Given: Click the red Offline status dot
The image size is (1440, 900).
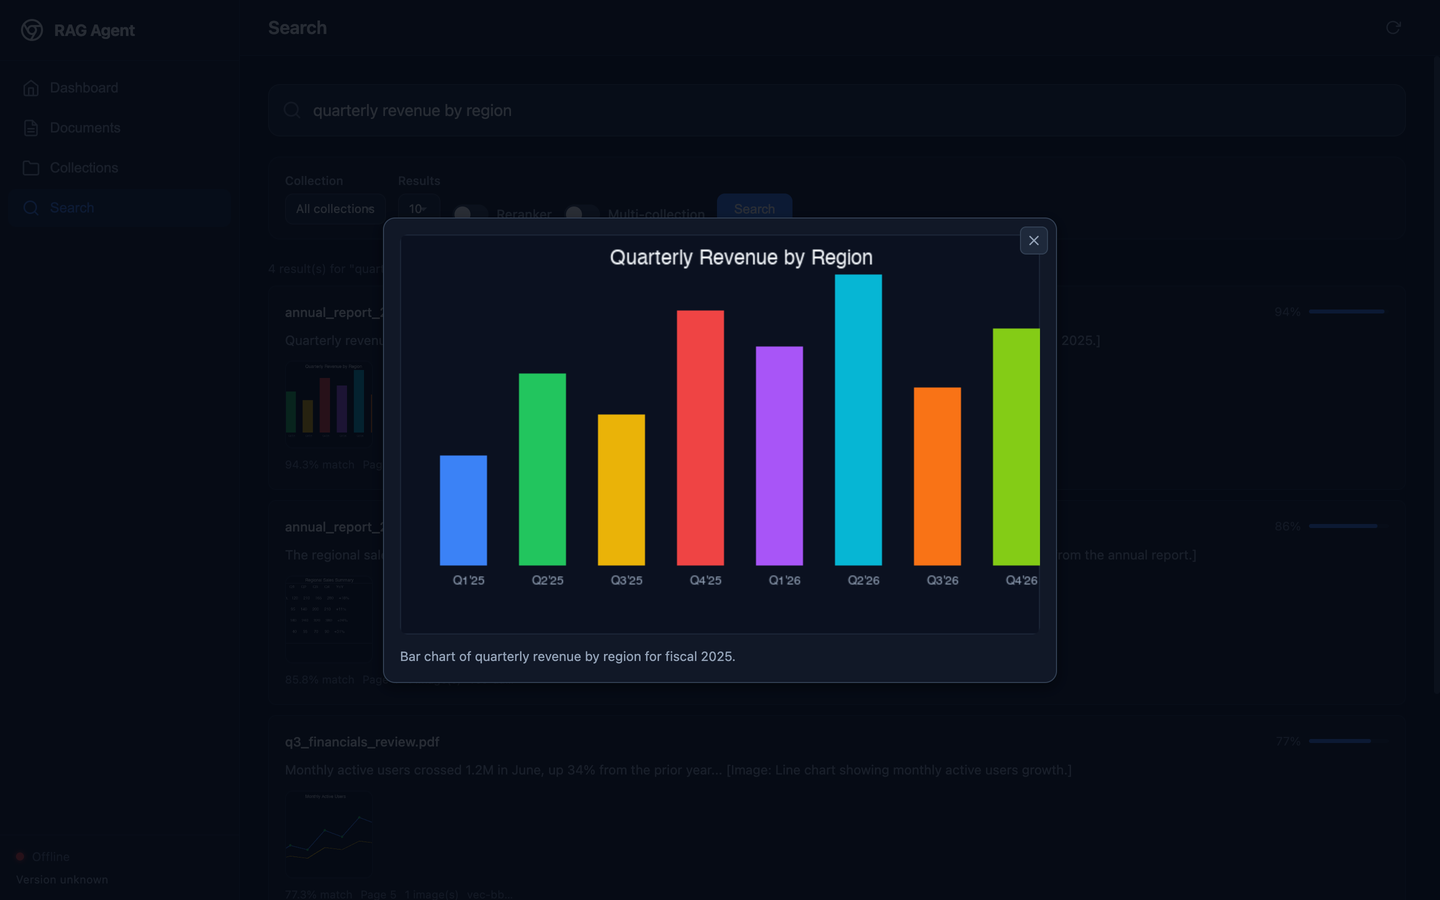Looking at the screenshot, I should (x=20, y=857).
